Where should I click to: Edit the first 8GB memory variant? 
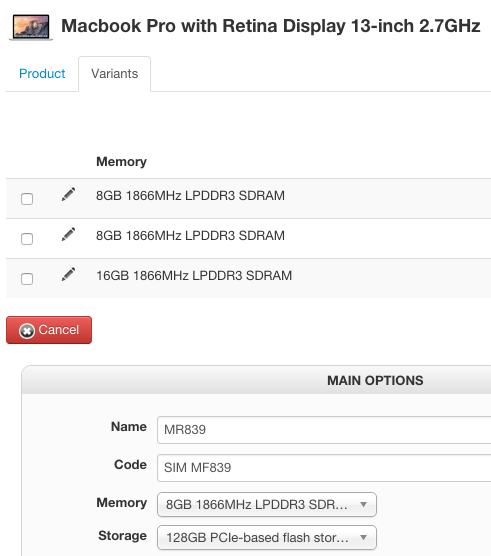tap(68, 194)
